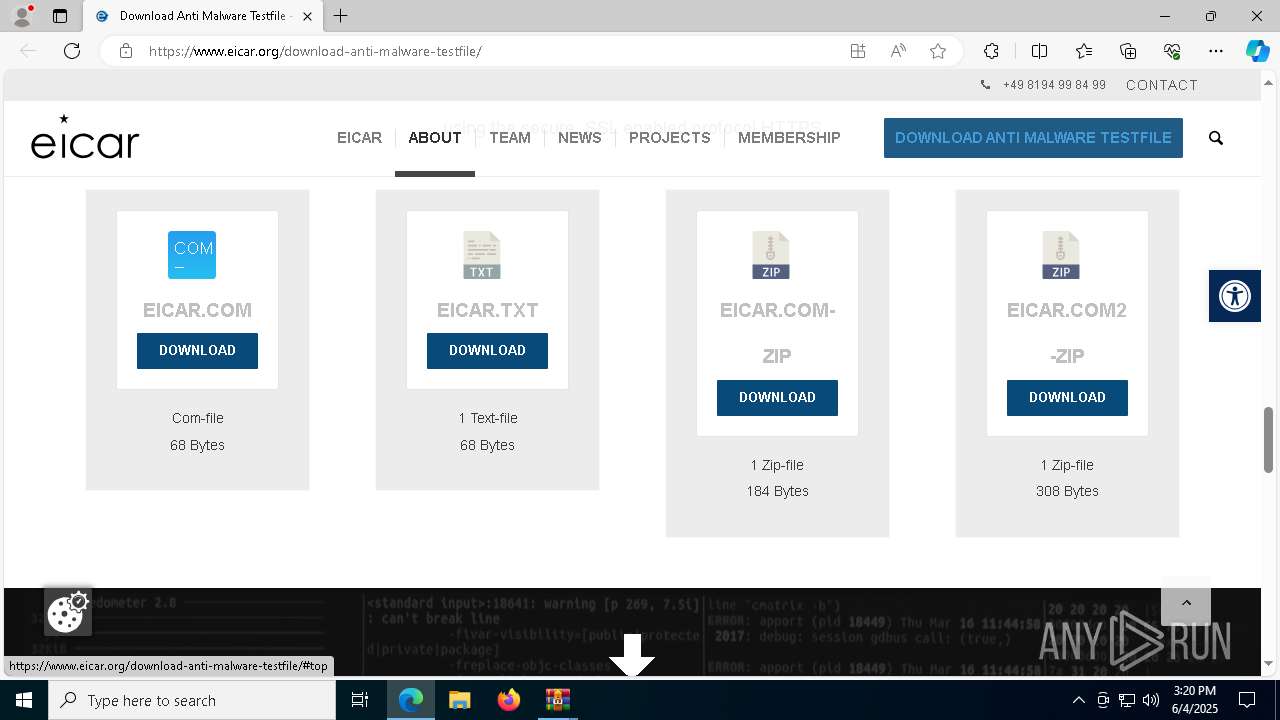Open the notification center icon
The height and width of the screenshot is (720, 1280).
(x=1247, y=700)
